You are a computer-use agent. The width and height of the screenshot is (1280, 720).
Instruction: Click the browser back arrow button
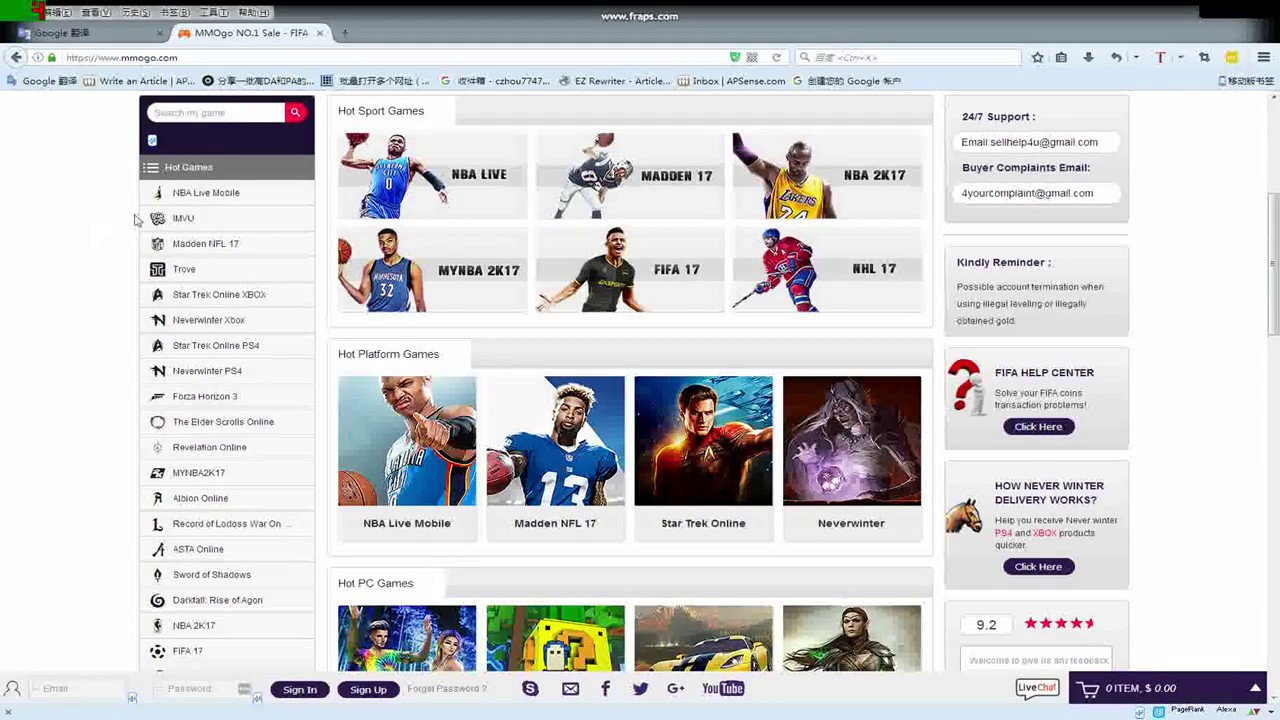point(16,57)
